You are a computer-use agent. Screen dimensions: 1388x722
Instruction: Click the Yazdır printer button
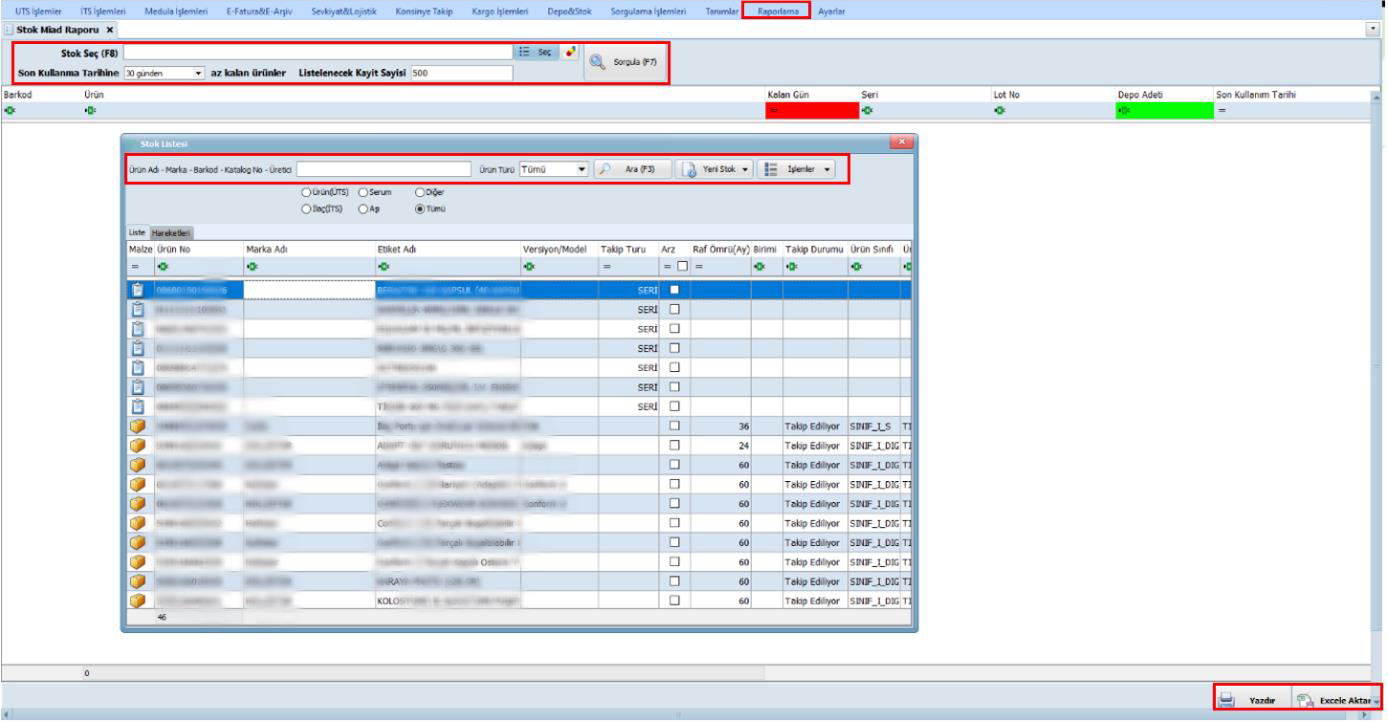click(1251, 701)
